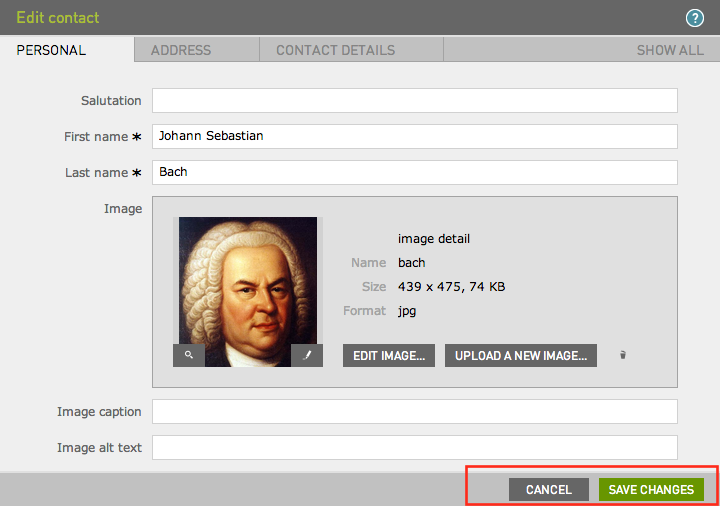Click the CANCEL button
The image size is (720, 506).
coord(548,489)
